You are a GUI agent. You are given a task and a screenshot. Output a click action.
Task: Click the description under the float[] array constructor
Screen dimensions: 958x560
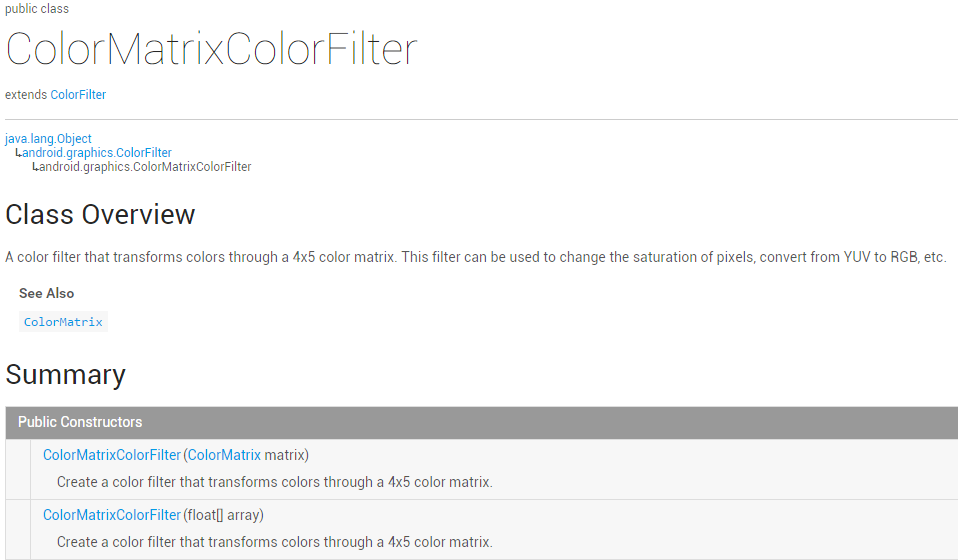click(274, 542)
